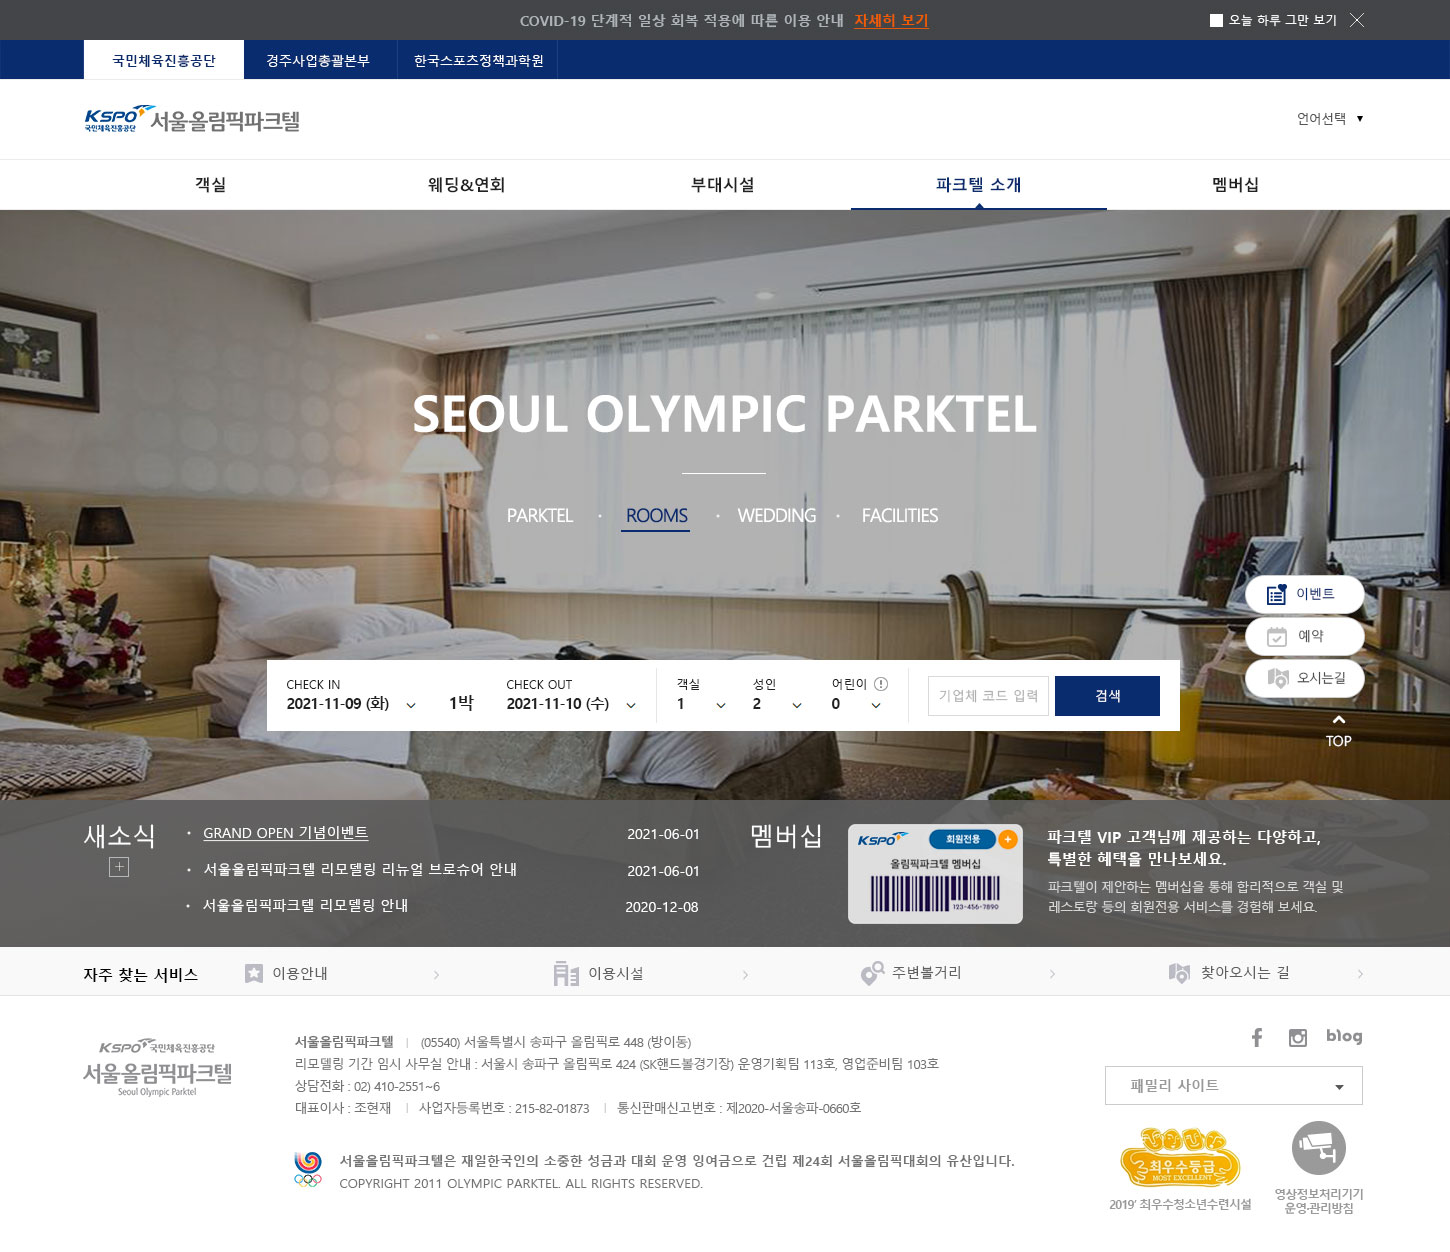Image resolution: width=1450 pixels, height=1252 pixels.
Task: Show the PARKTEL hero slide
Action: pyautogui.click(x=540, y=516)
